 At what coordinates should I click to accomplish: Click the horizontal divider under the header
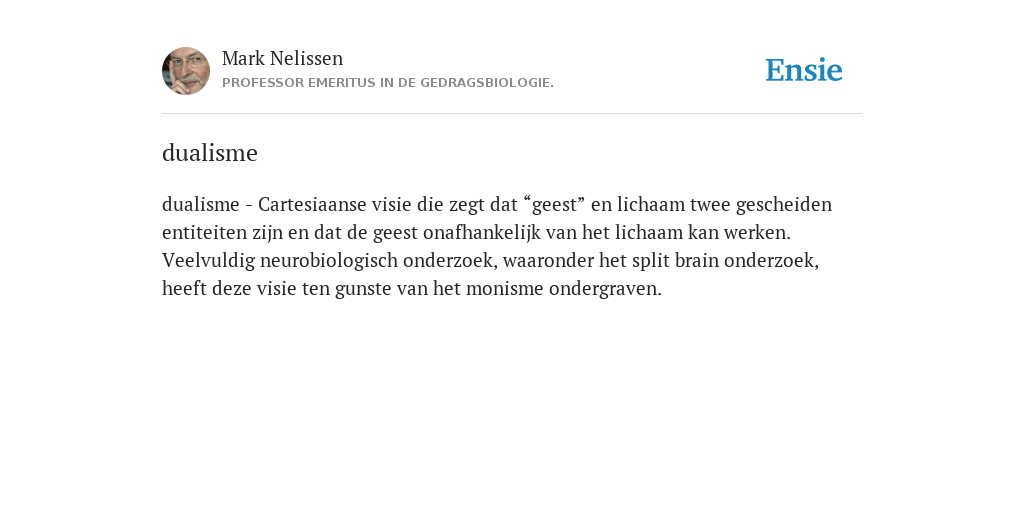[x=512, y=114]
